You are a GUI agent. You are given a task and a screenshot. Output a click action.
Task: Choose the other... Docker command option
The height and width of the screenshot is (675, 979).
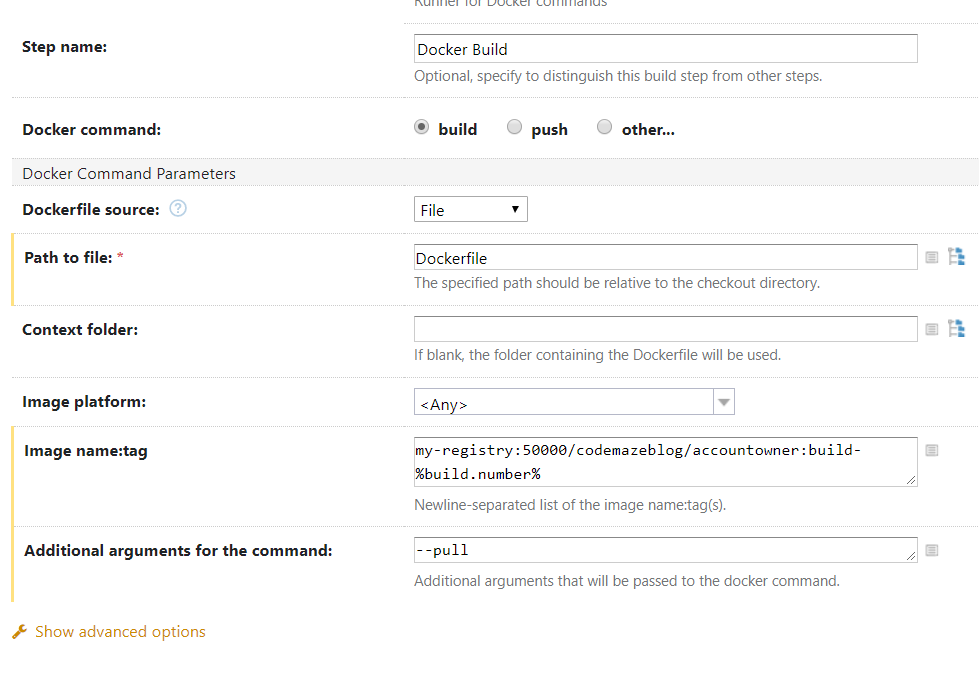pyautogui.click(x=604, y=128)
